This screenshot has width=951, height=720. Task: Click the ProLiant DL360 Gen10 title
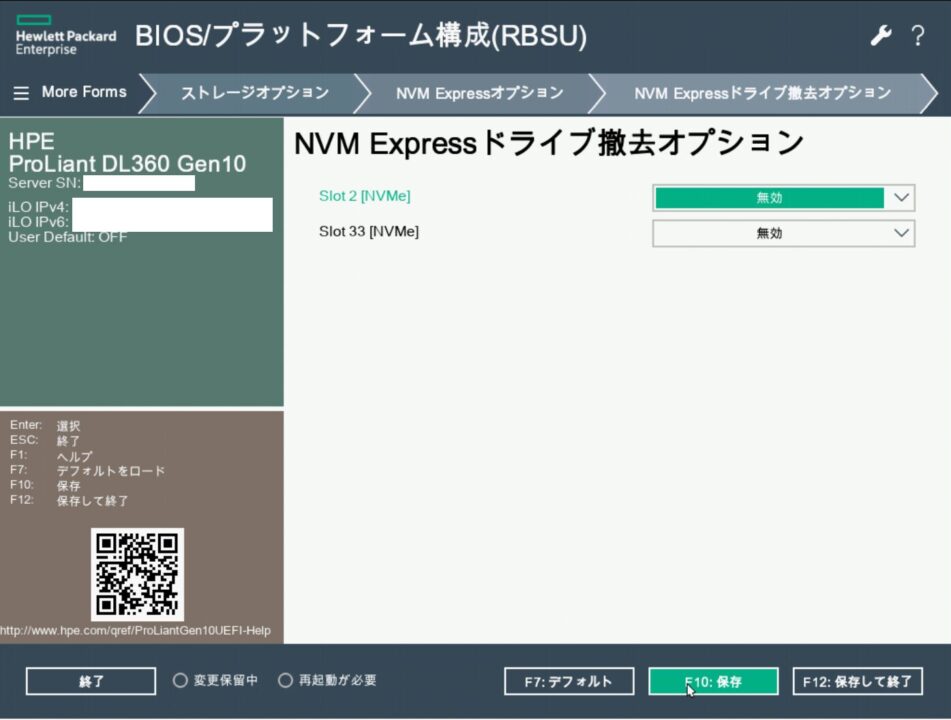pyautogui.click(x=127, y=164)
